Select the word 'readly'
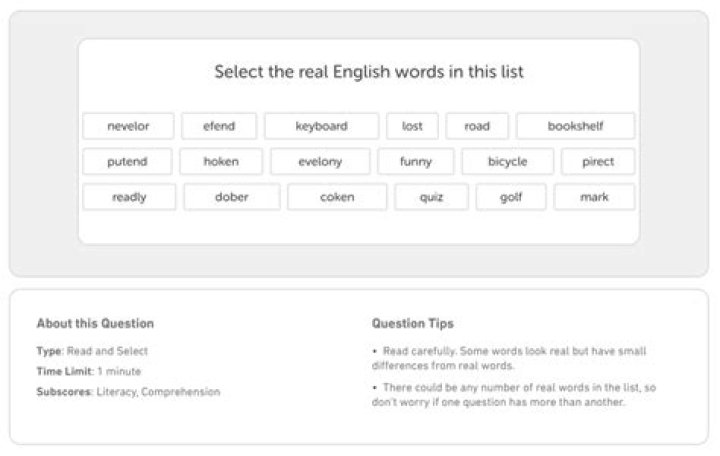The height and width of the screenshot is (456, 720). pyautogui.click(x=129, y=197)
